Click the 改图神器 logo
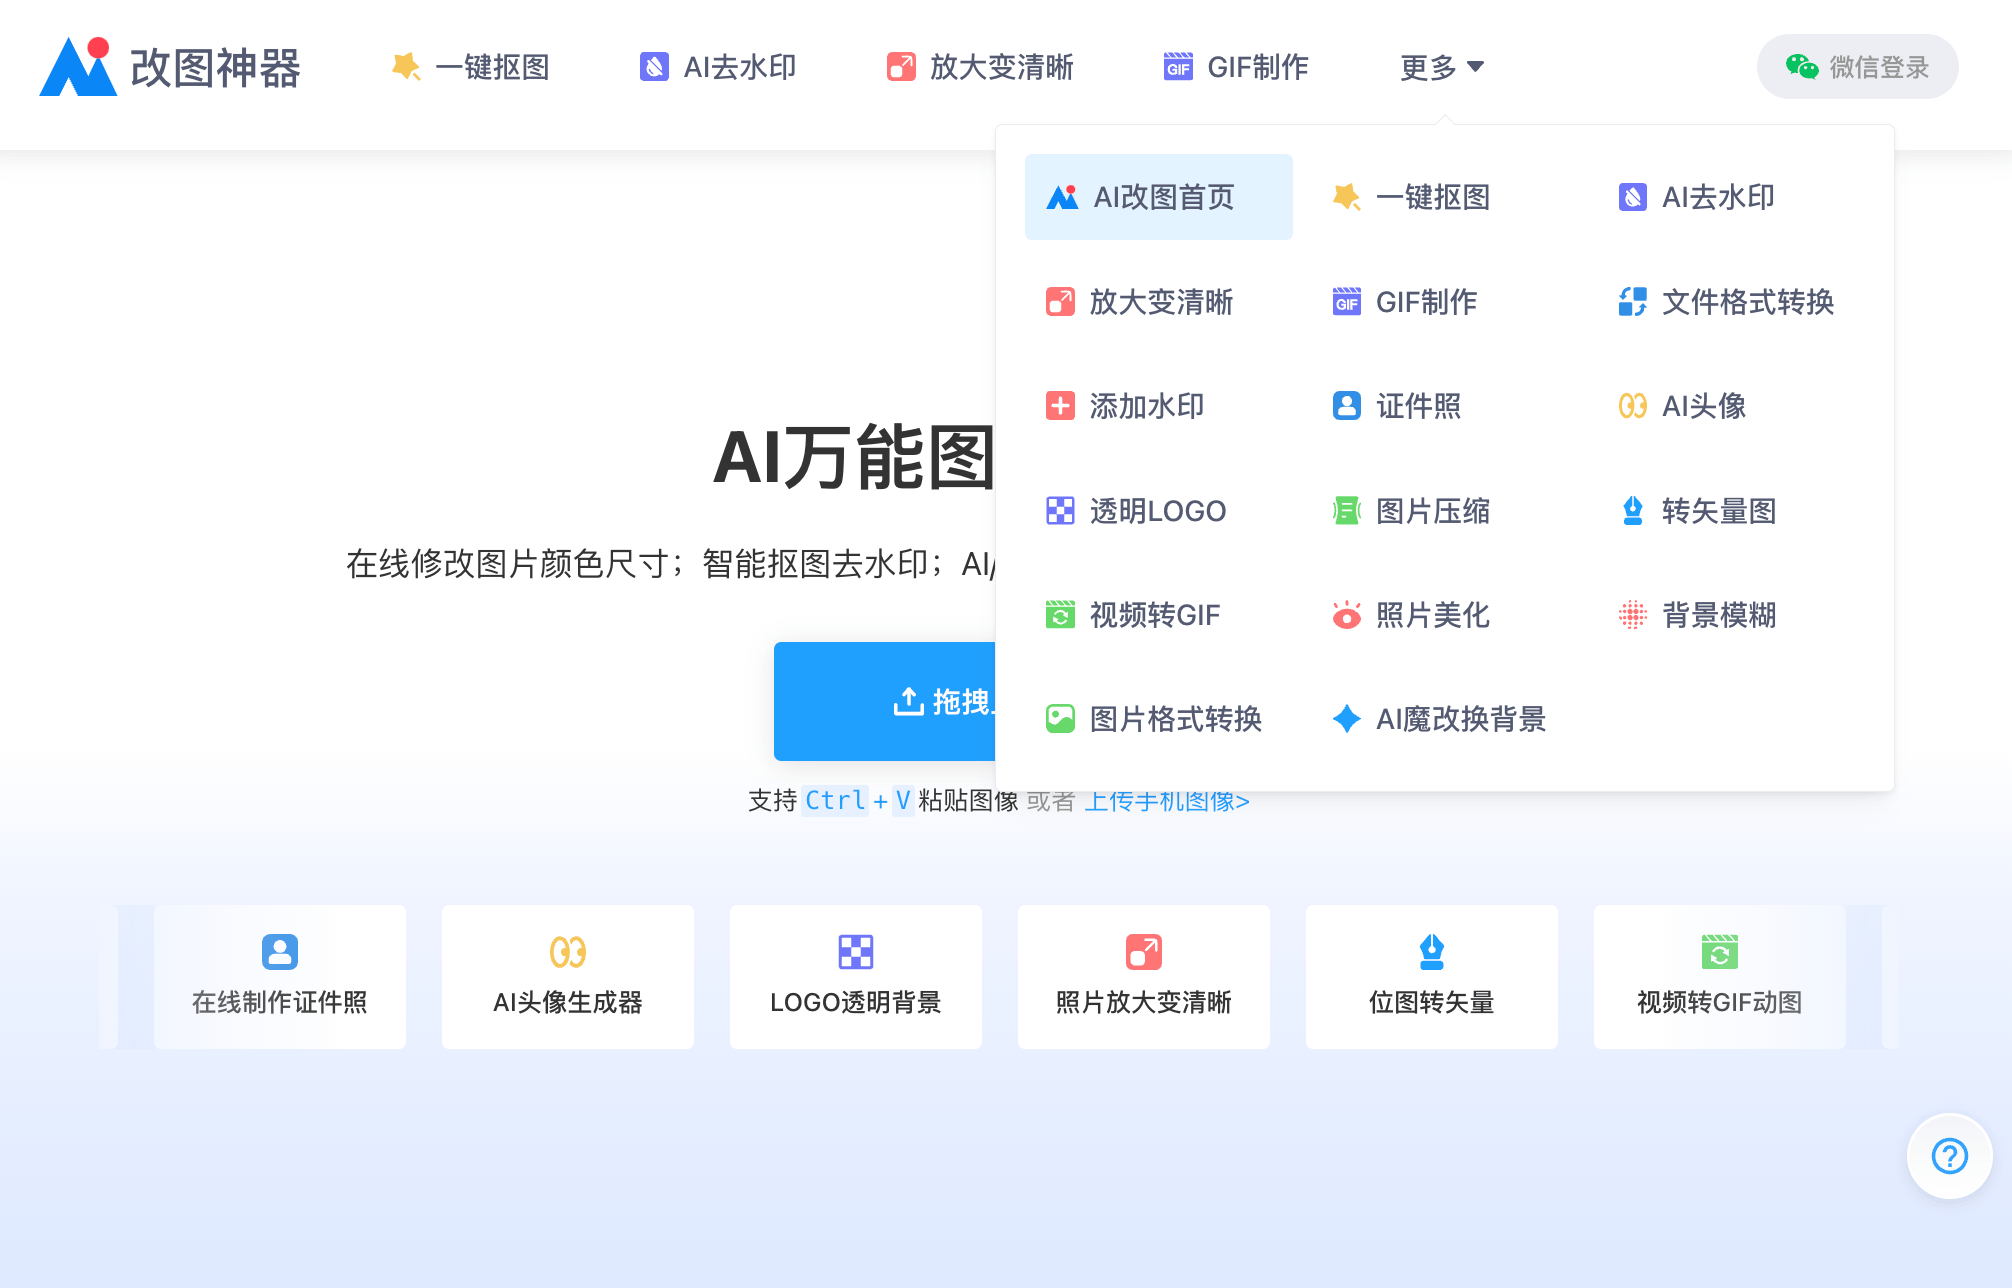 (x=170, y=67)
